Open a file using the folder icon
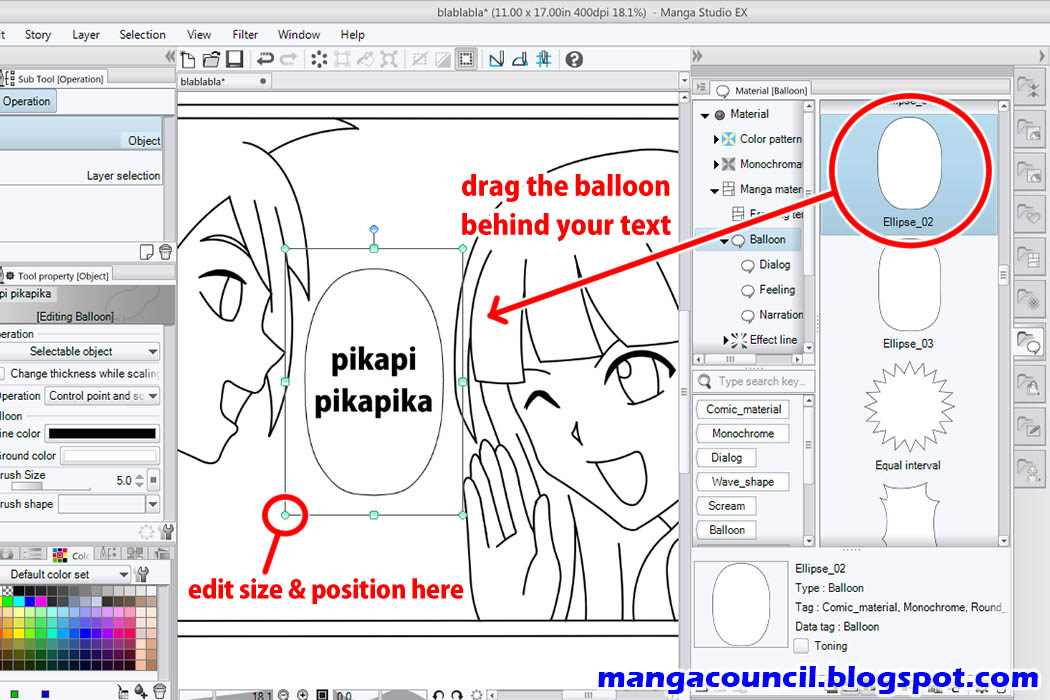Viewport: 1050px width, 700px height. point(212,60)
